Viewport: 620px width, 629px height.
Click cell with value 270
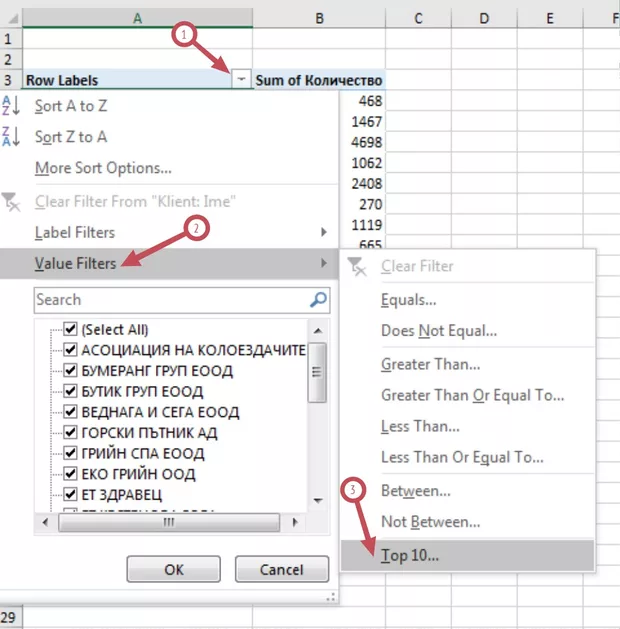point(363,204)
